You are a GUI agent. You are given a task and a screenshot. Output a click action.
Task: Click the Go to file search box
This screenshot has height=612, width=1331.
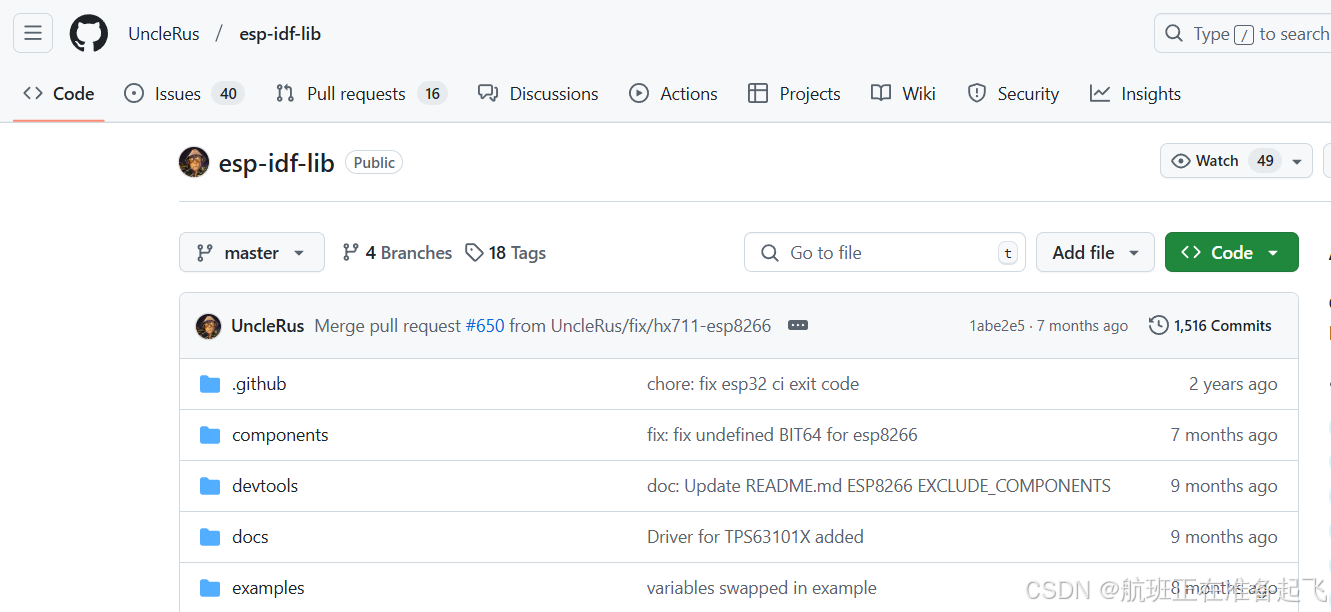tap(885, 253)
